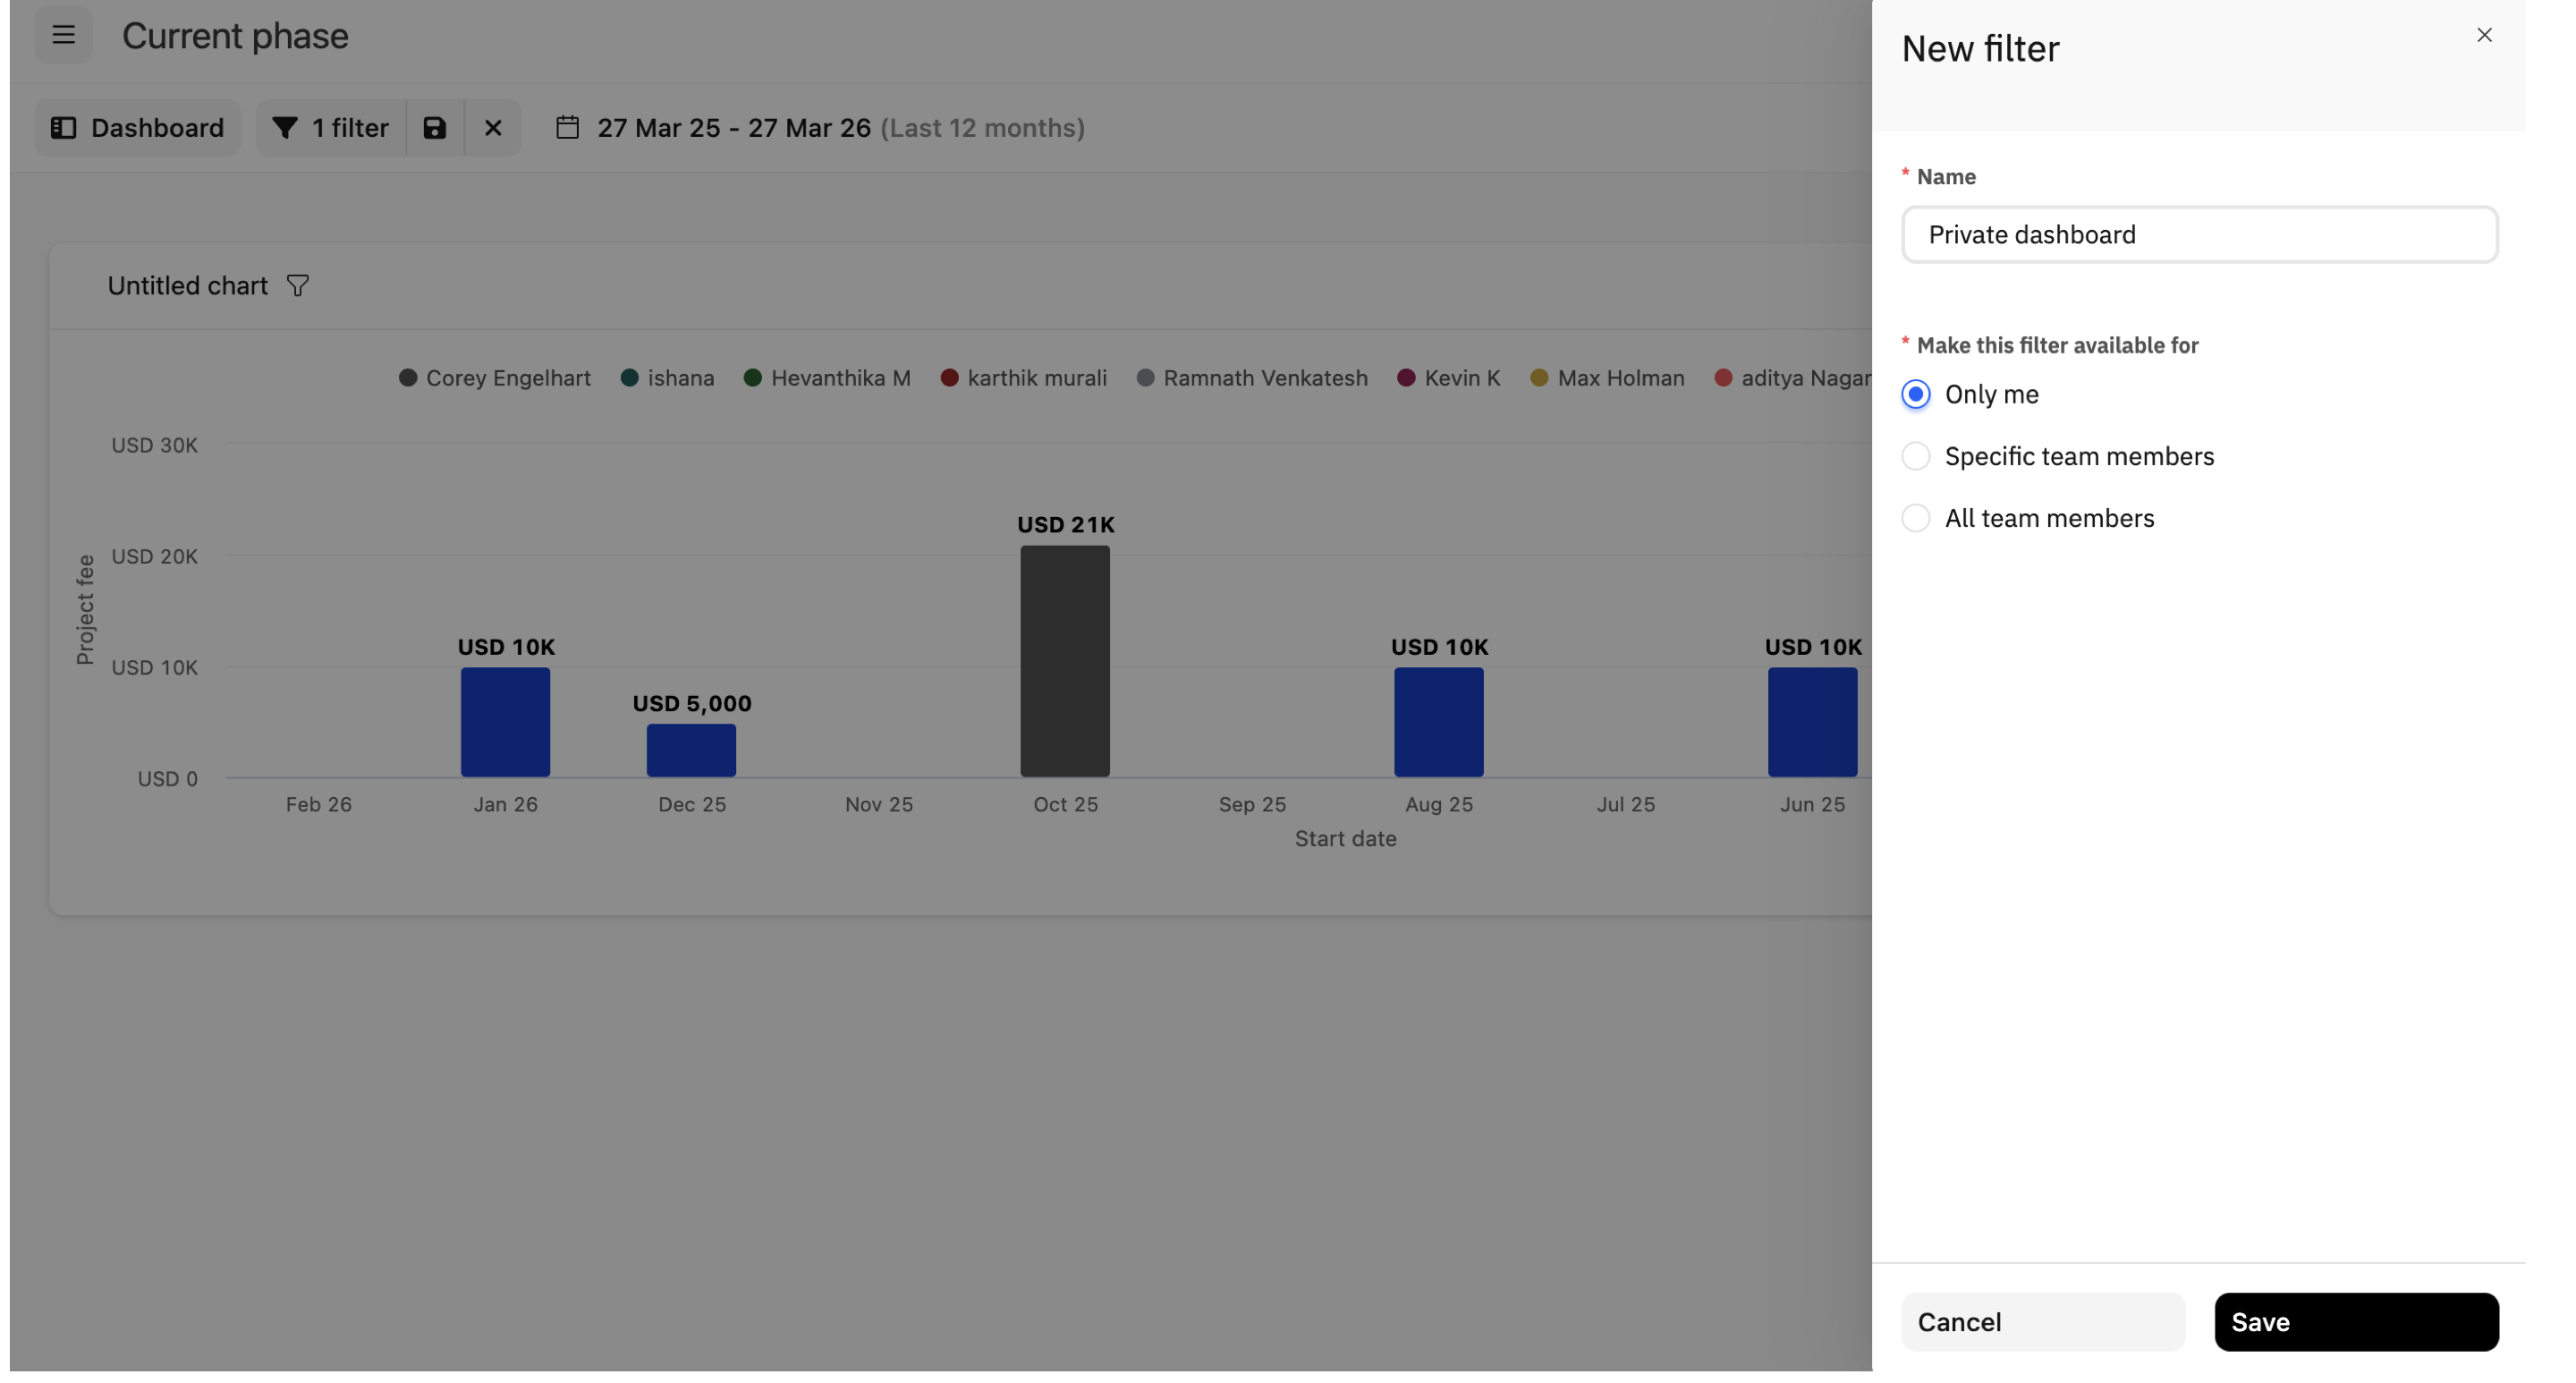Viewport: 2576px width, 1383px height.
Task: Toggle Corey Engelhart legend color dot
Action: pos(408,378)
